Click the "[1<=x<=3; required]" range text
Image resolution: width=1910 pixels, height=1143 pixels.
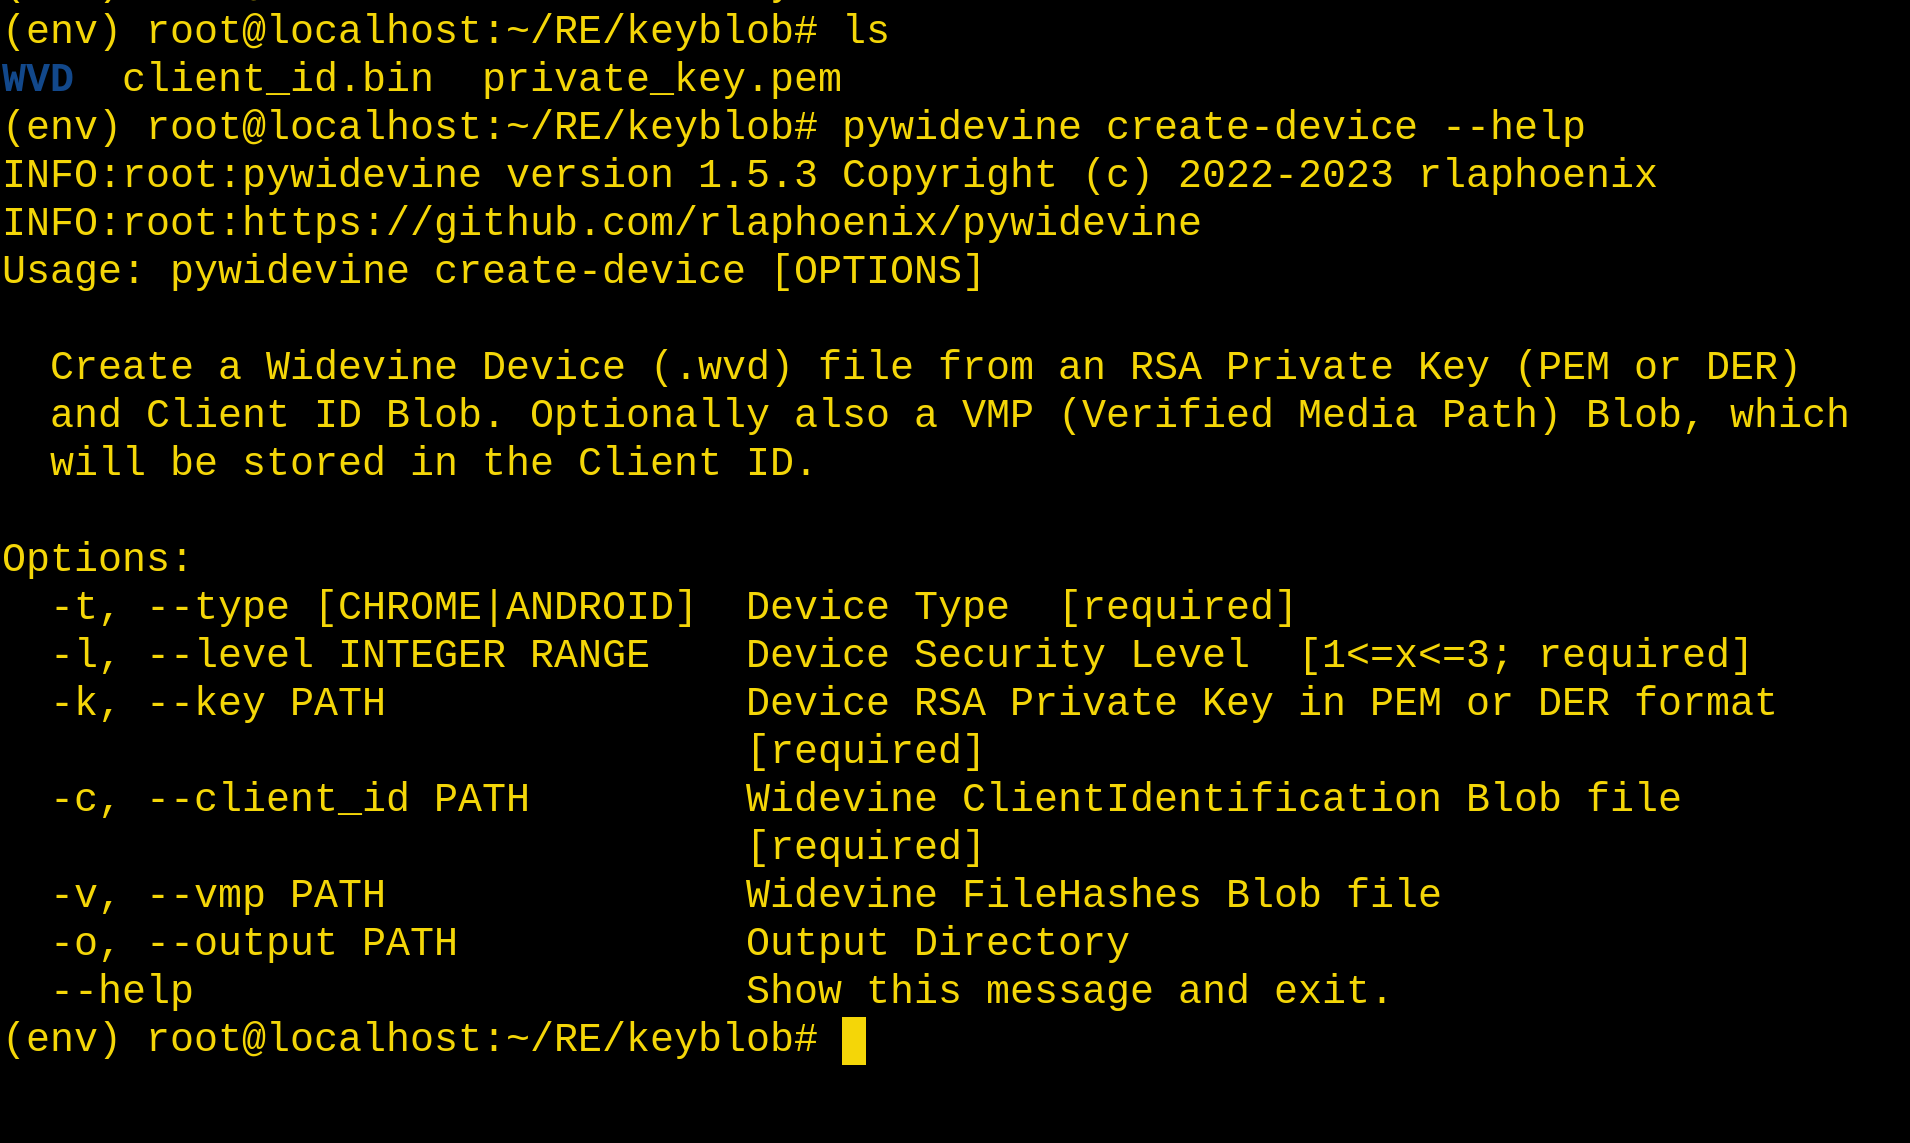tap(1525, 656)
